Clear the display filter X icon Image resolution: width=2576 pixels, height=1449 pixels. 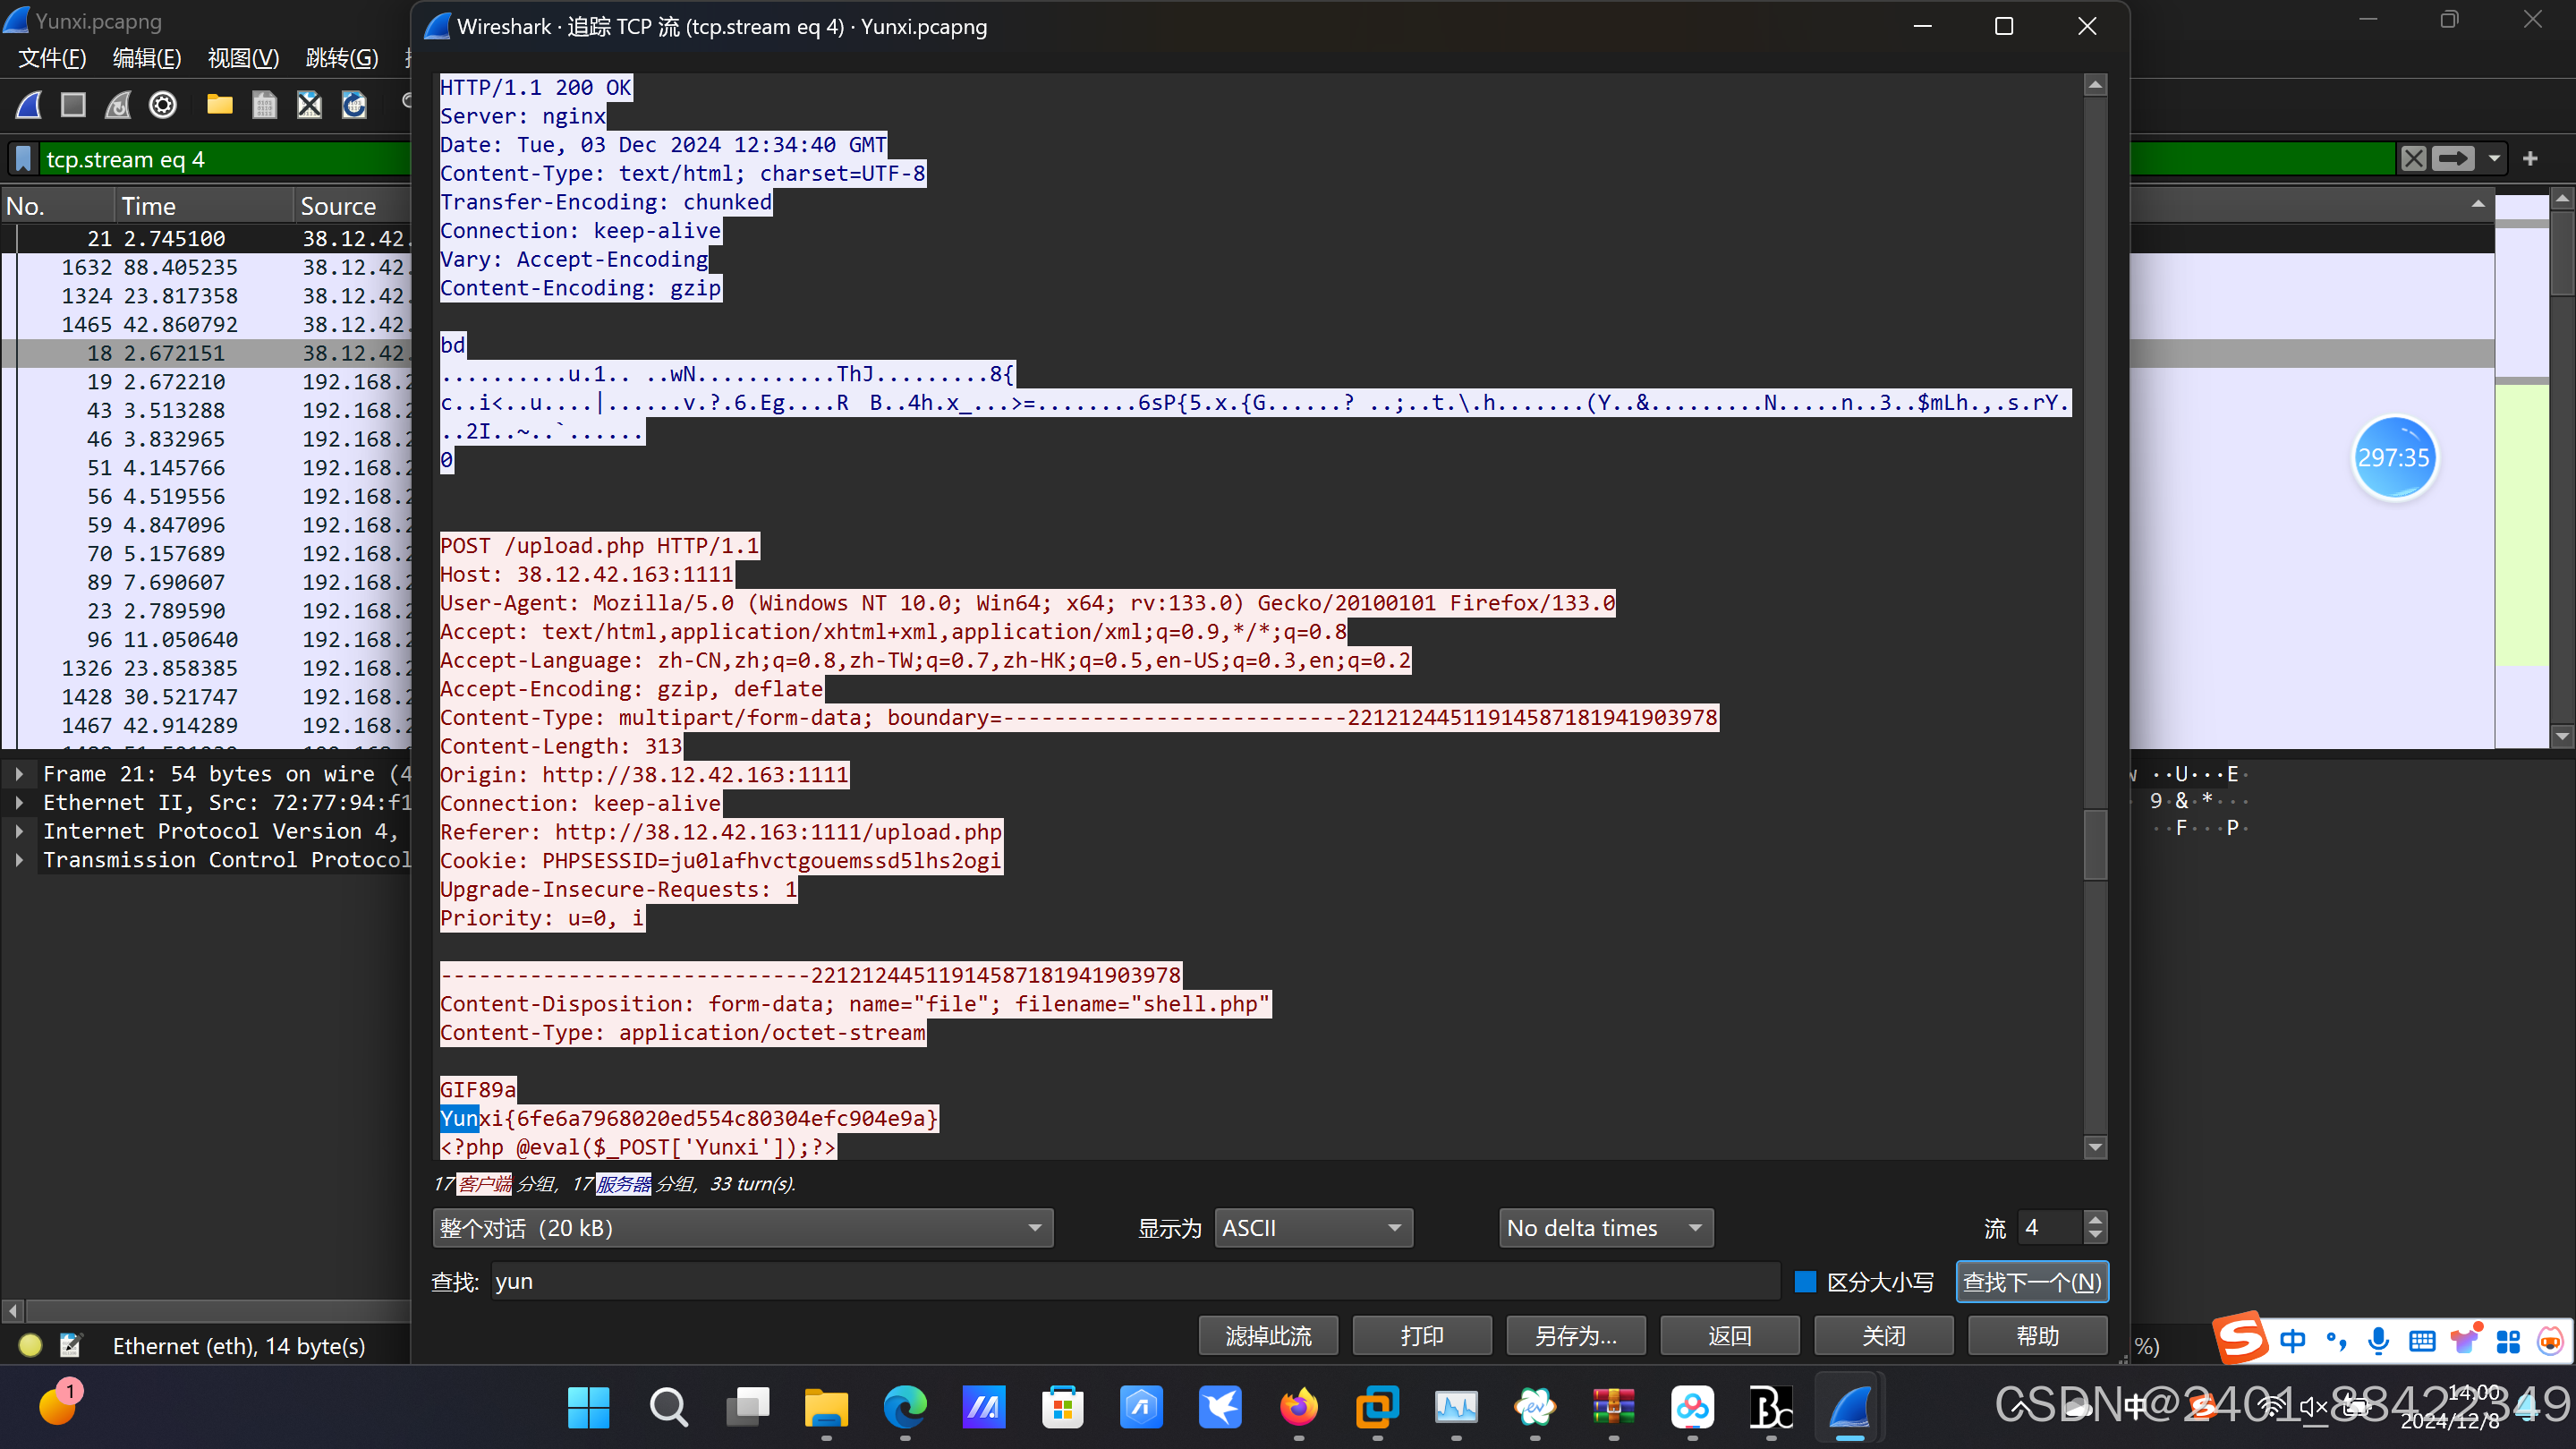coord(2413,158)
